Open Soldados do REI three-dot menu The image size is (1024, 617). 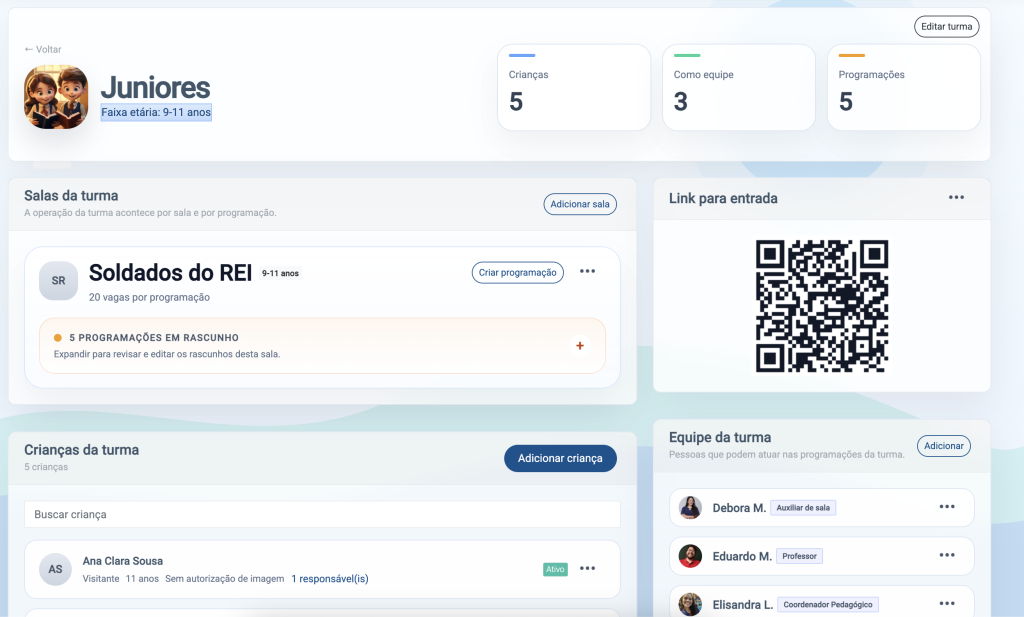tap(588, 272)
